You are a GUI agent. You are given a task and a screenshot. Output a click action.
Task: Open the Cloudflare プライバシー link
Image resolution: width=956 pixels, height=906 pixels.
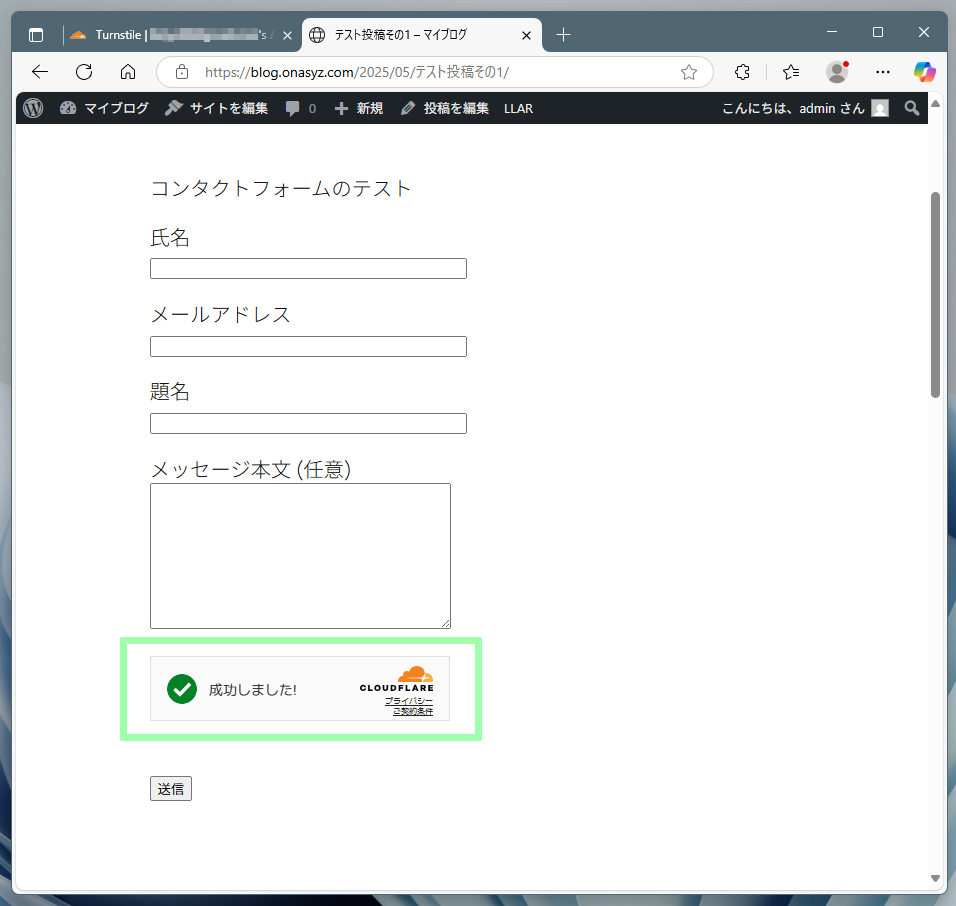409,701
